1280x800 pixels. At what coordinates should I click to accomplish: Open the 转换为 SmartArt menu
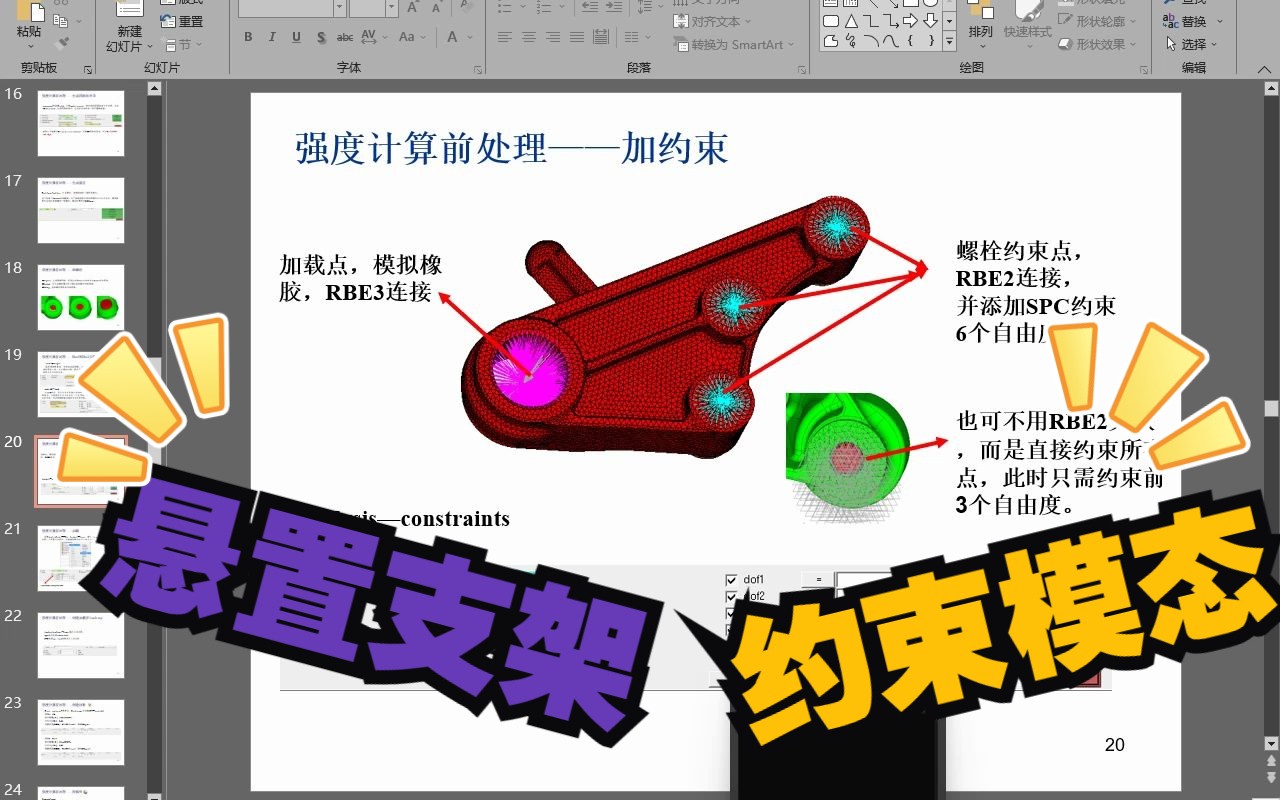tap(733, 45)
